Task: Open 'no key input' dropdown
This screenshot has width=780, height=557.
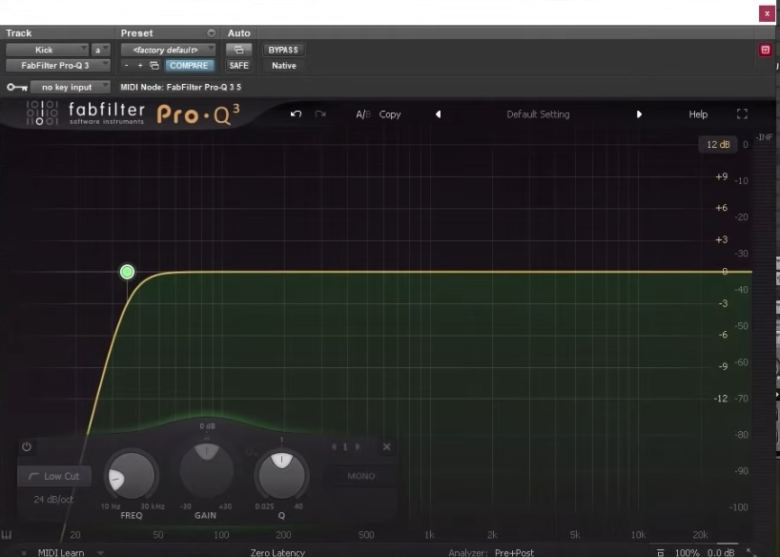Action: [70, 88]
